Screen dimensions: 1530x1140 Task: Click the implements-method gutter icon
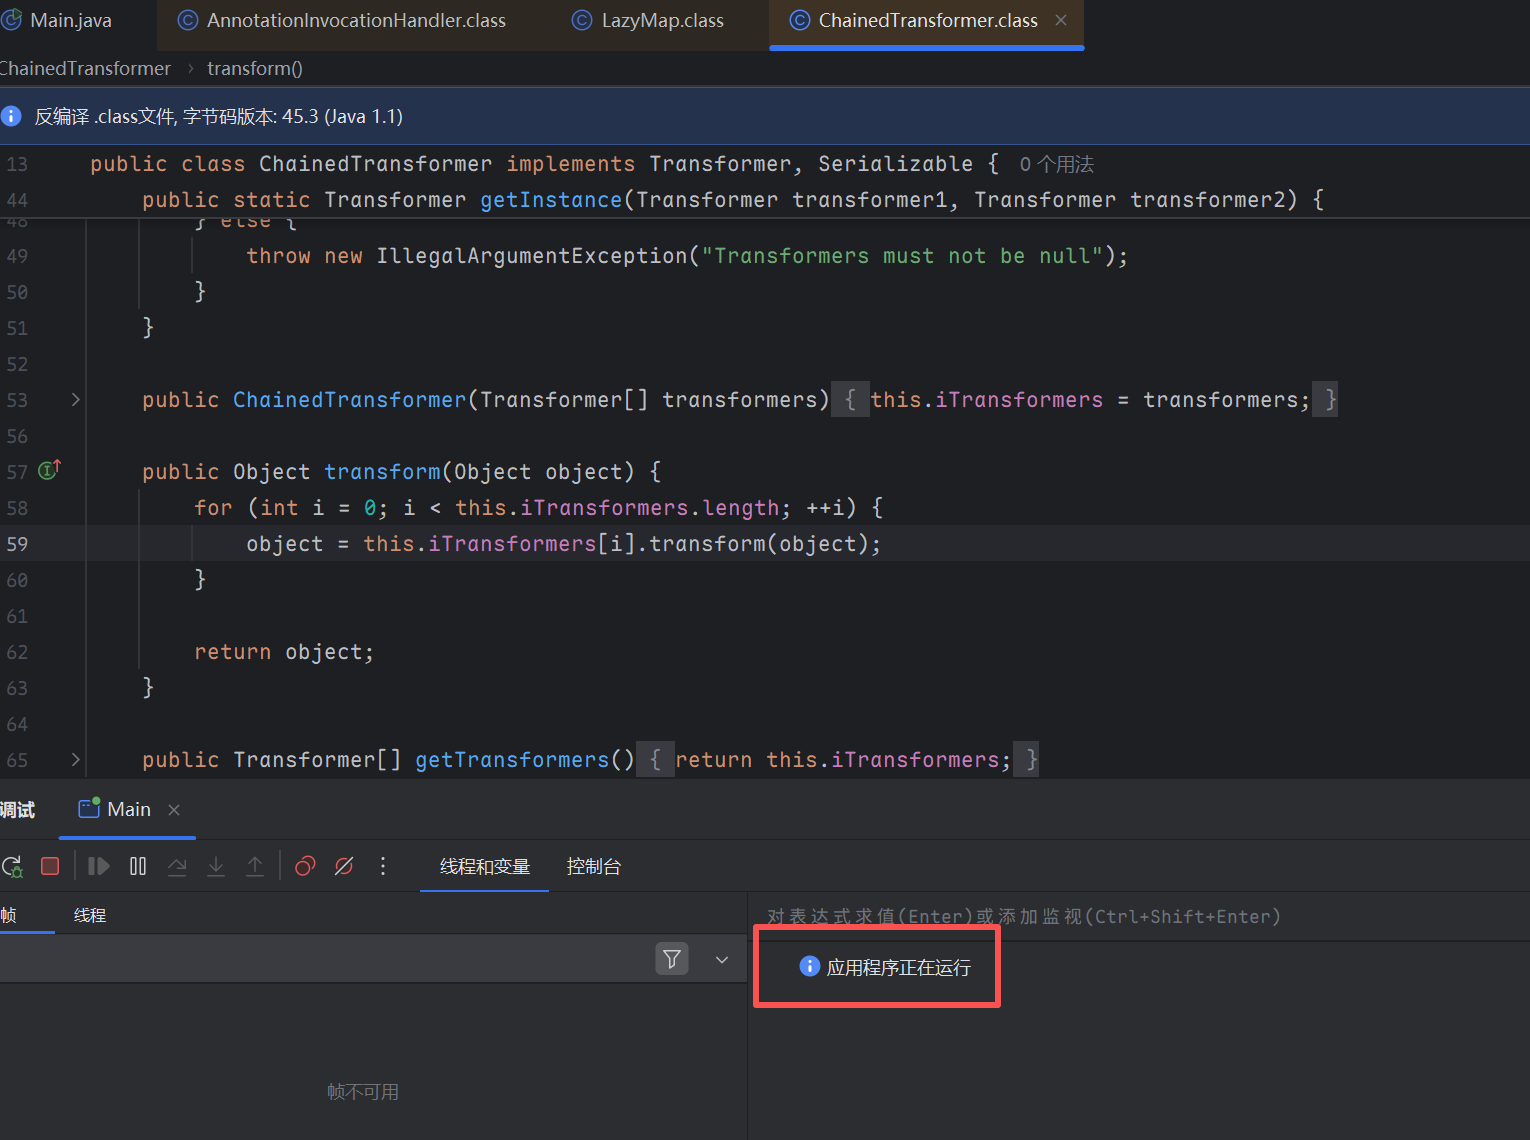coord(49,470)
